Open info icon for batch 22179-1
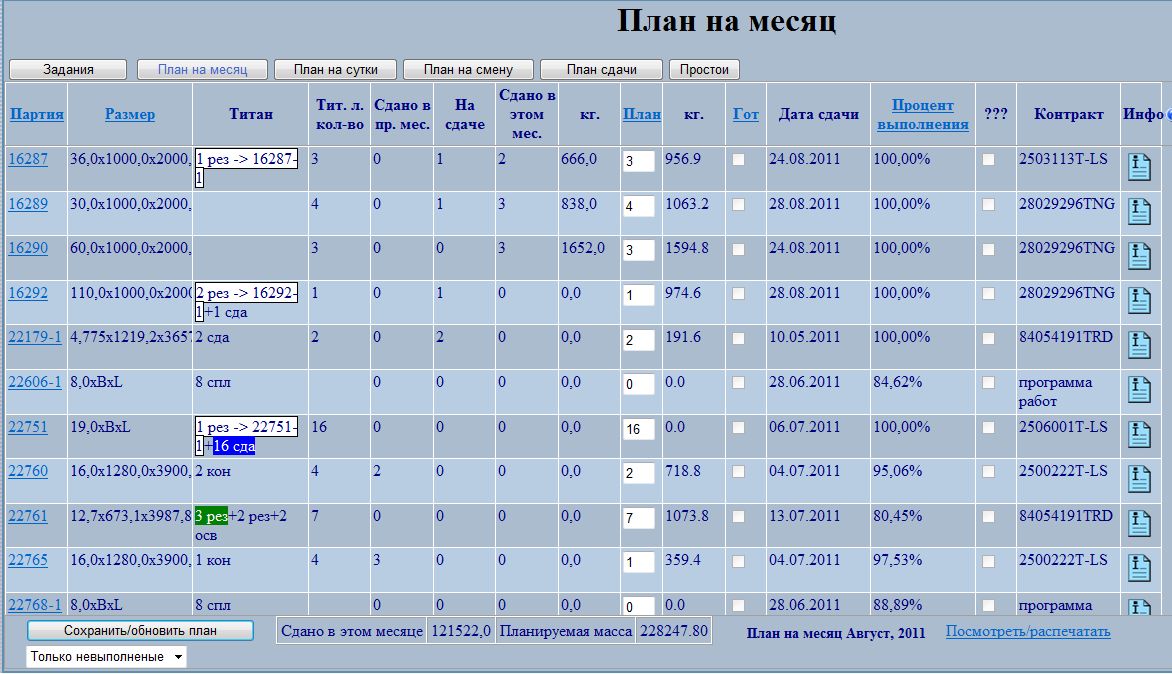This screenshot has width=1172, height=674. click(1139, 344)
